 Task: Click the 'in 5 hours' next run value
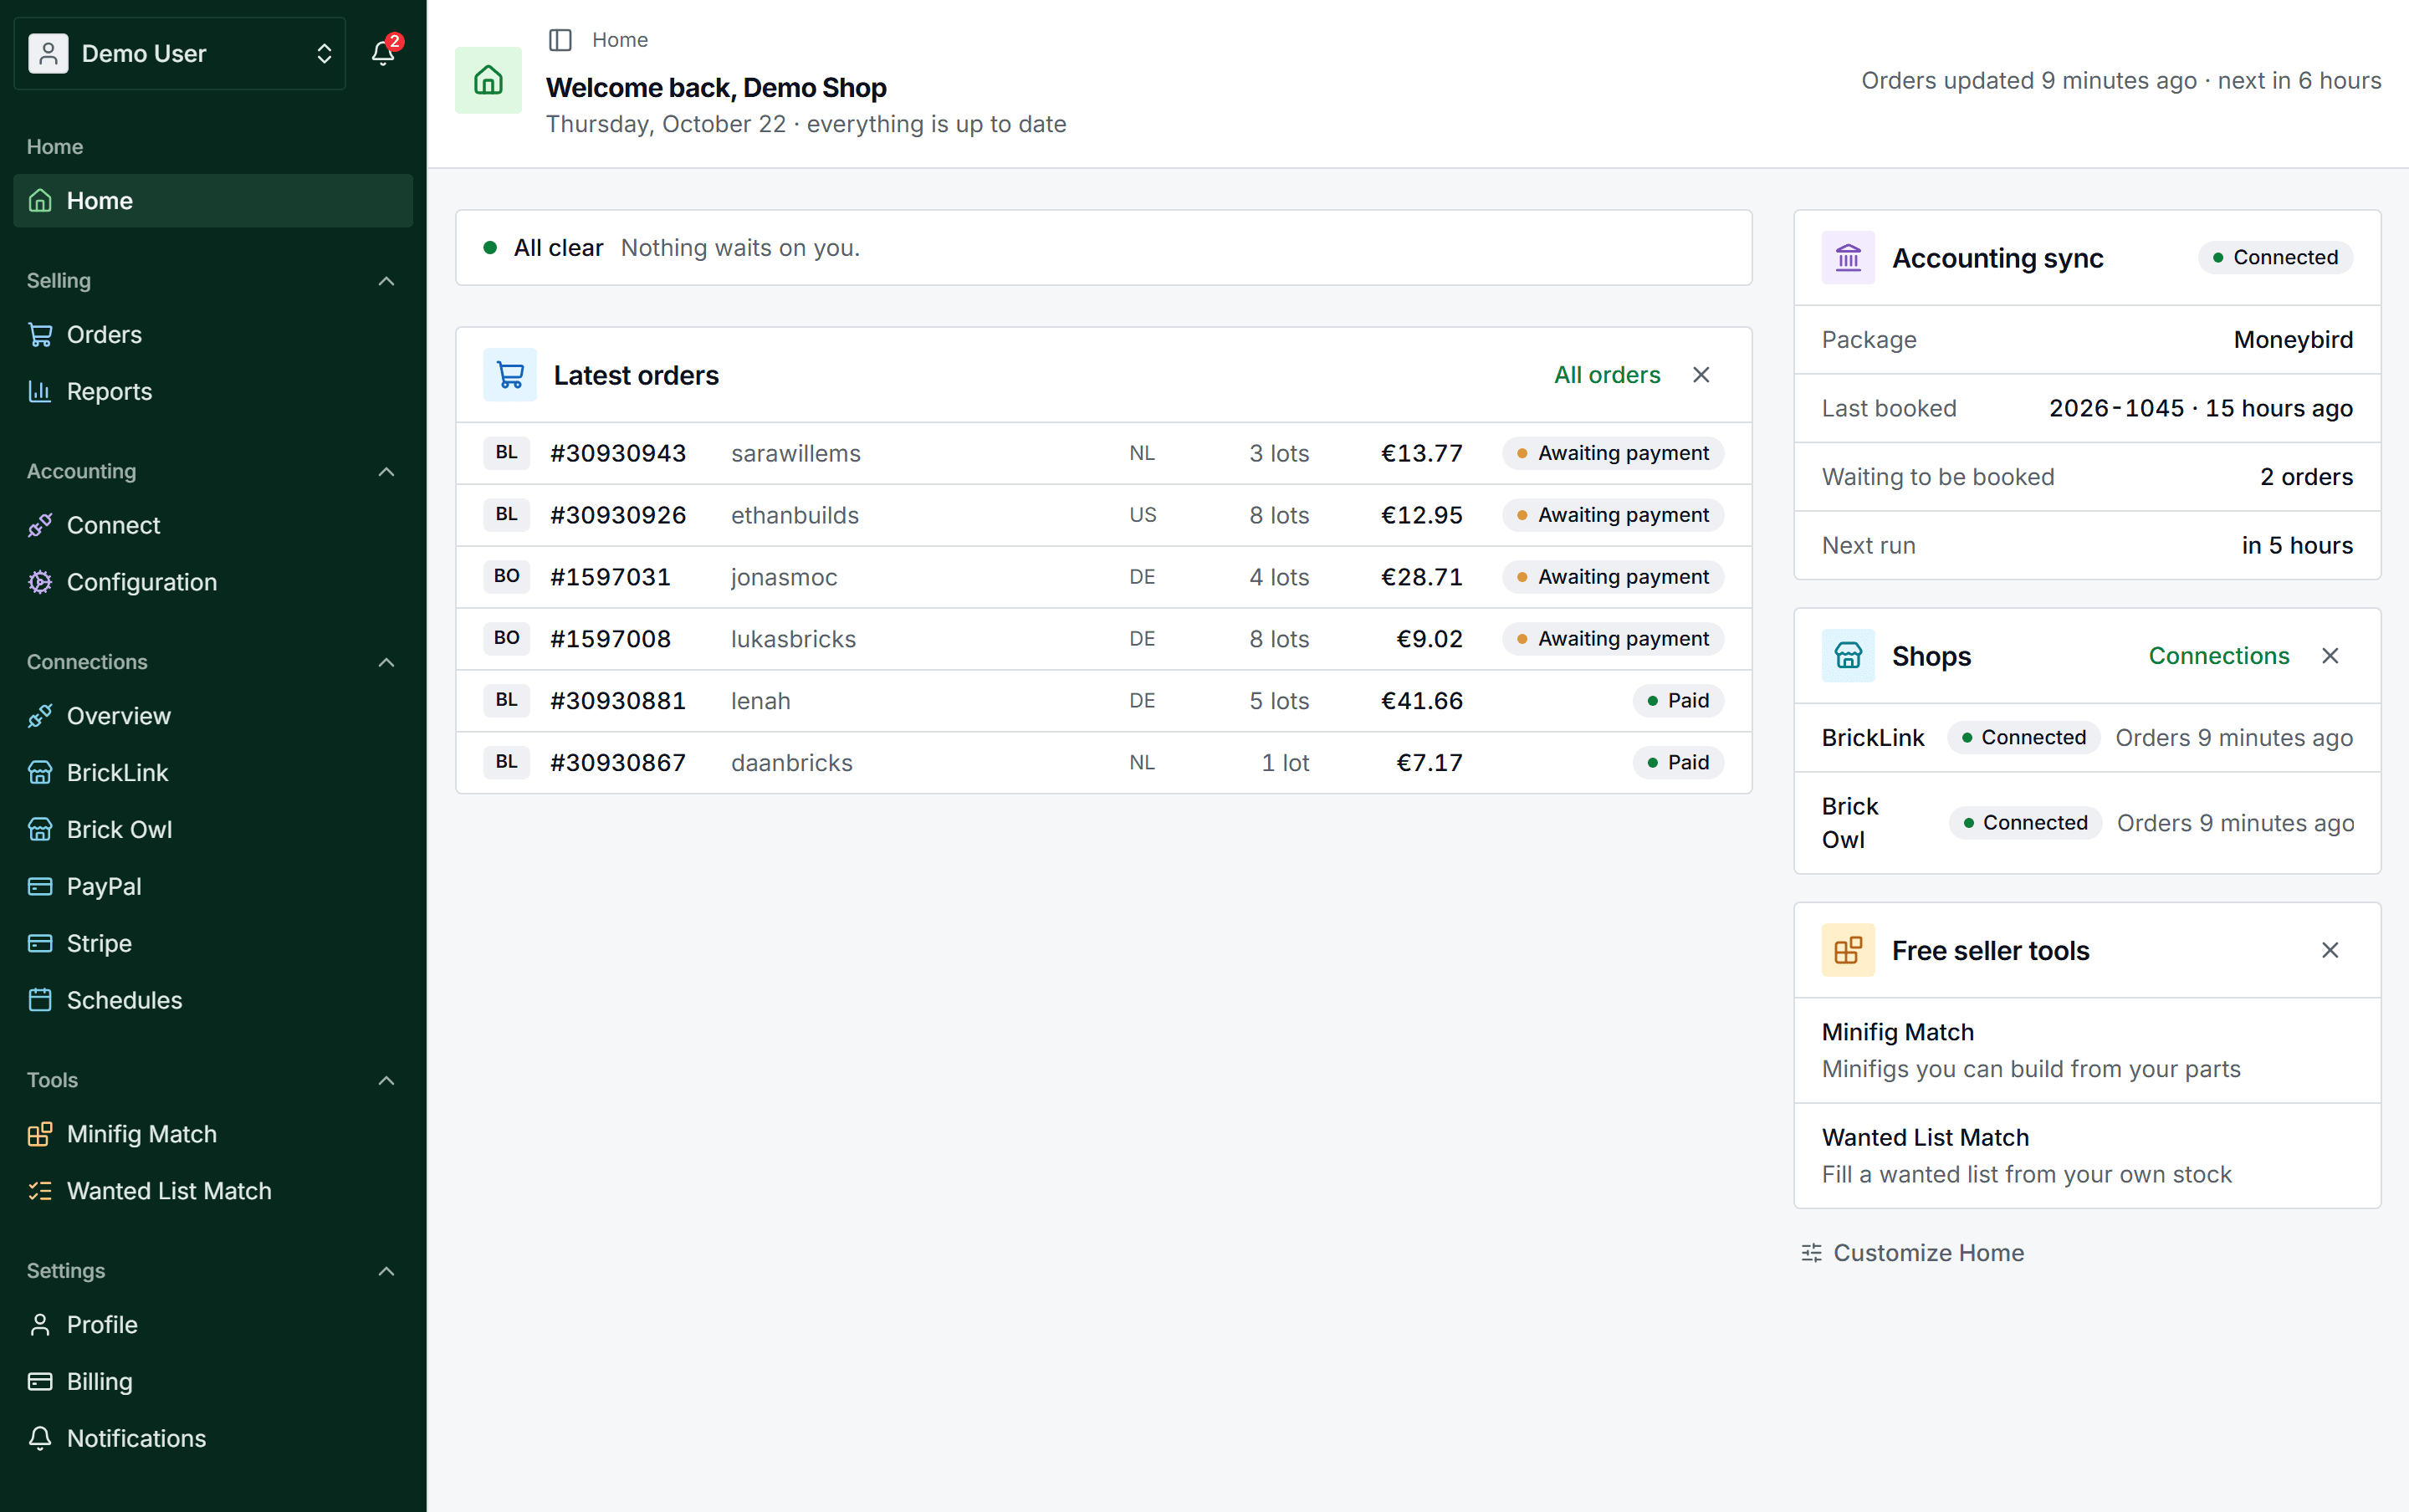click(2297, 546)
